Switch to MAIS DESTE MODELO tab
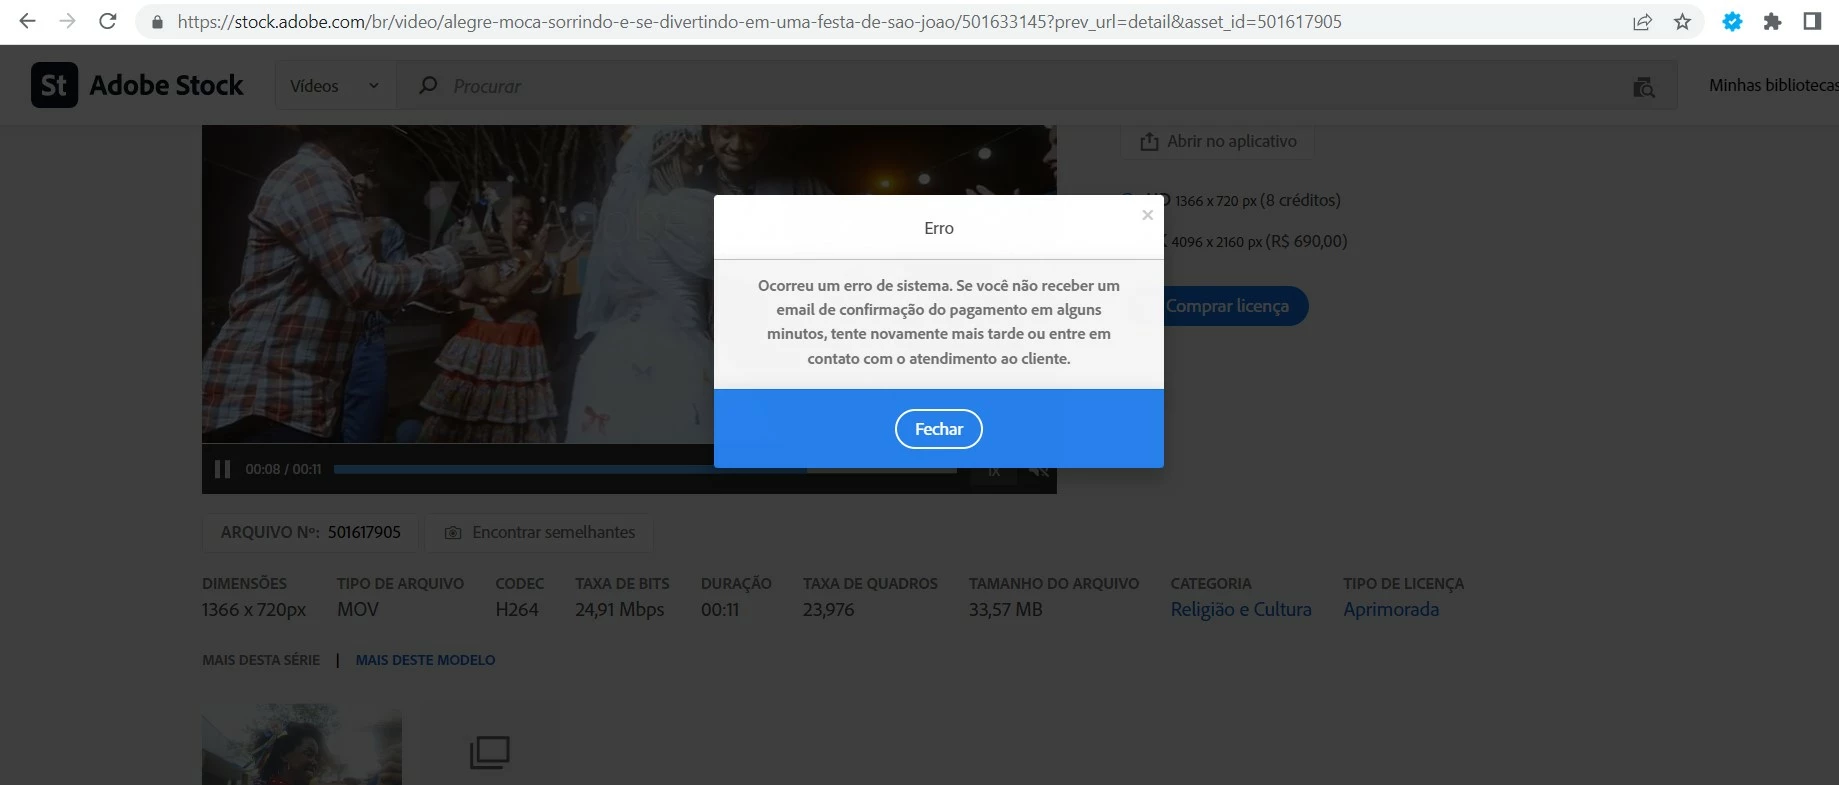 (425, 660)
